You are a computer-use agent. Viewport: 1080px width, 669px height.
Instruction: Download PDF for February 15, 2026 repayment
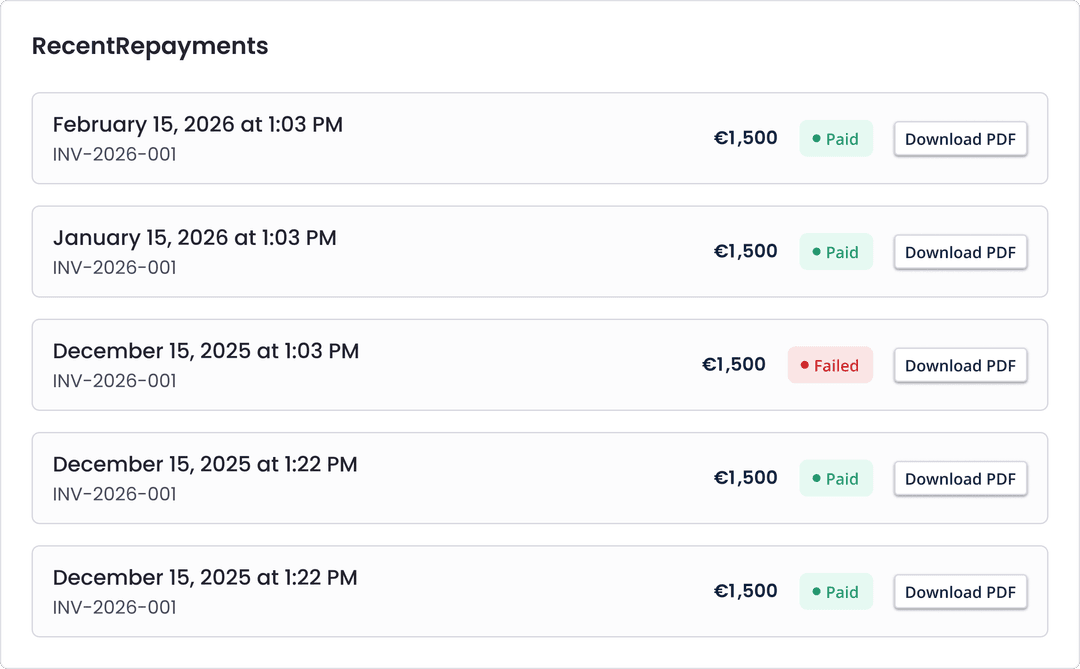(x=960, y=139)
